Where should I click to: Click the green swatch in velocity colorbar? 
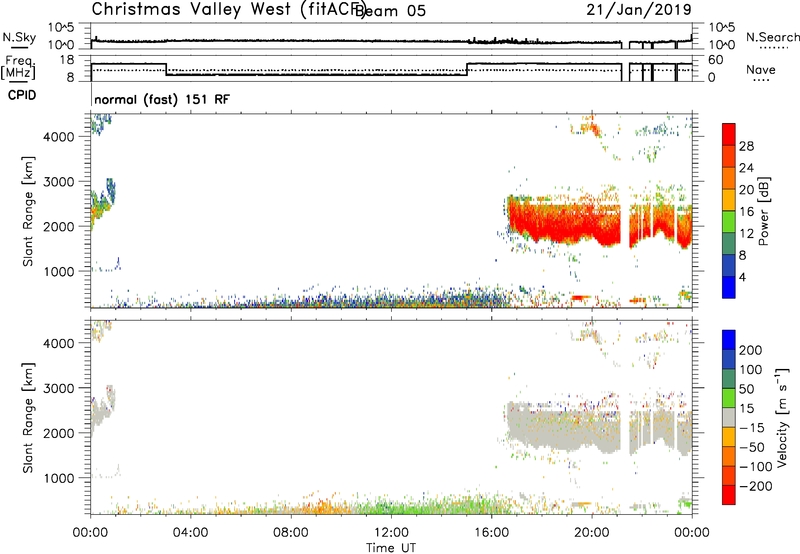click(729, 398)
